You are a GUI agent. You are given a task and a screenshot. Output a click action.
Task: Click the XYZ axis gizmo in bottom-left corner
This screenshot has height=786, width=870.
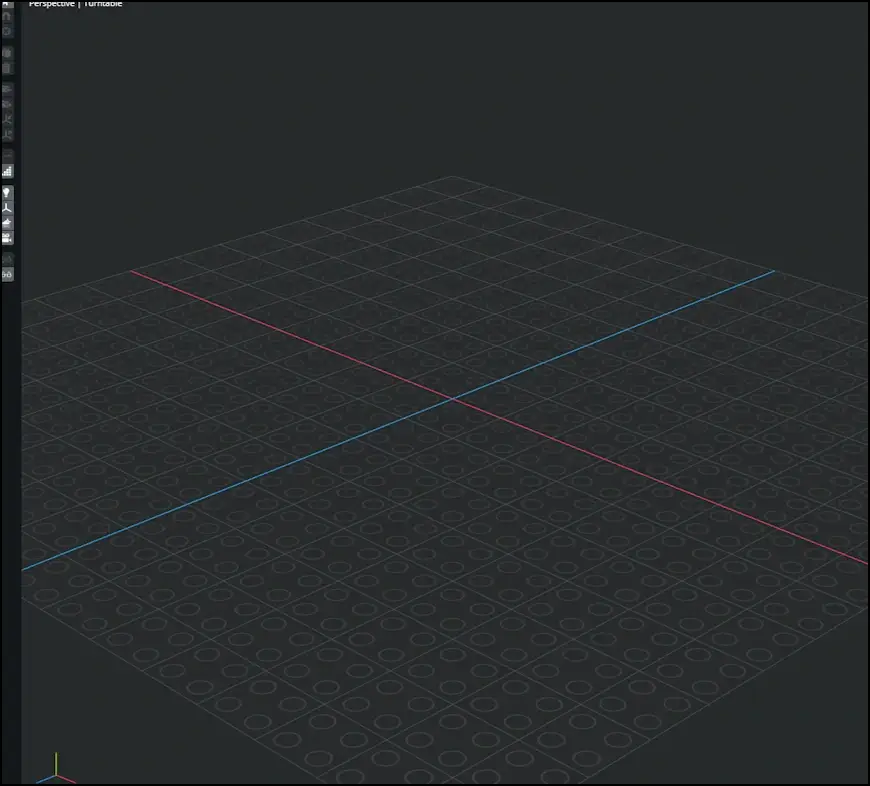(52, 772)
